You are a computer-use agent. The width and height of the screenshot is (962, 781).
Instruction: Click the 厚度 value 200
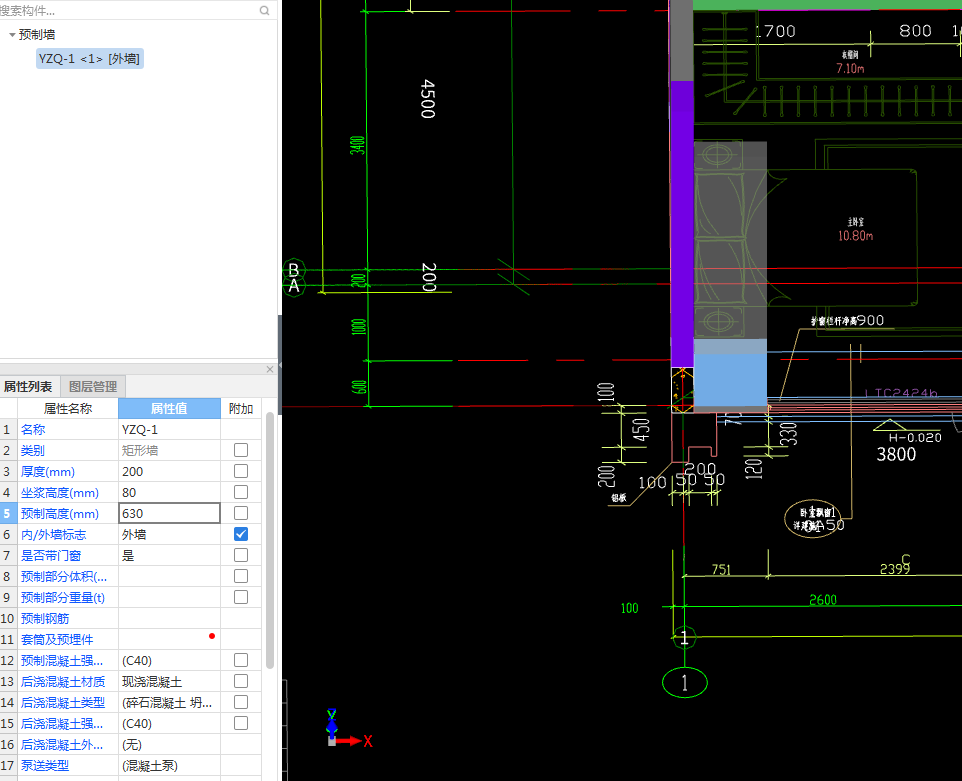(169, 471)
